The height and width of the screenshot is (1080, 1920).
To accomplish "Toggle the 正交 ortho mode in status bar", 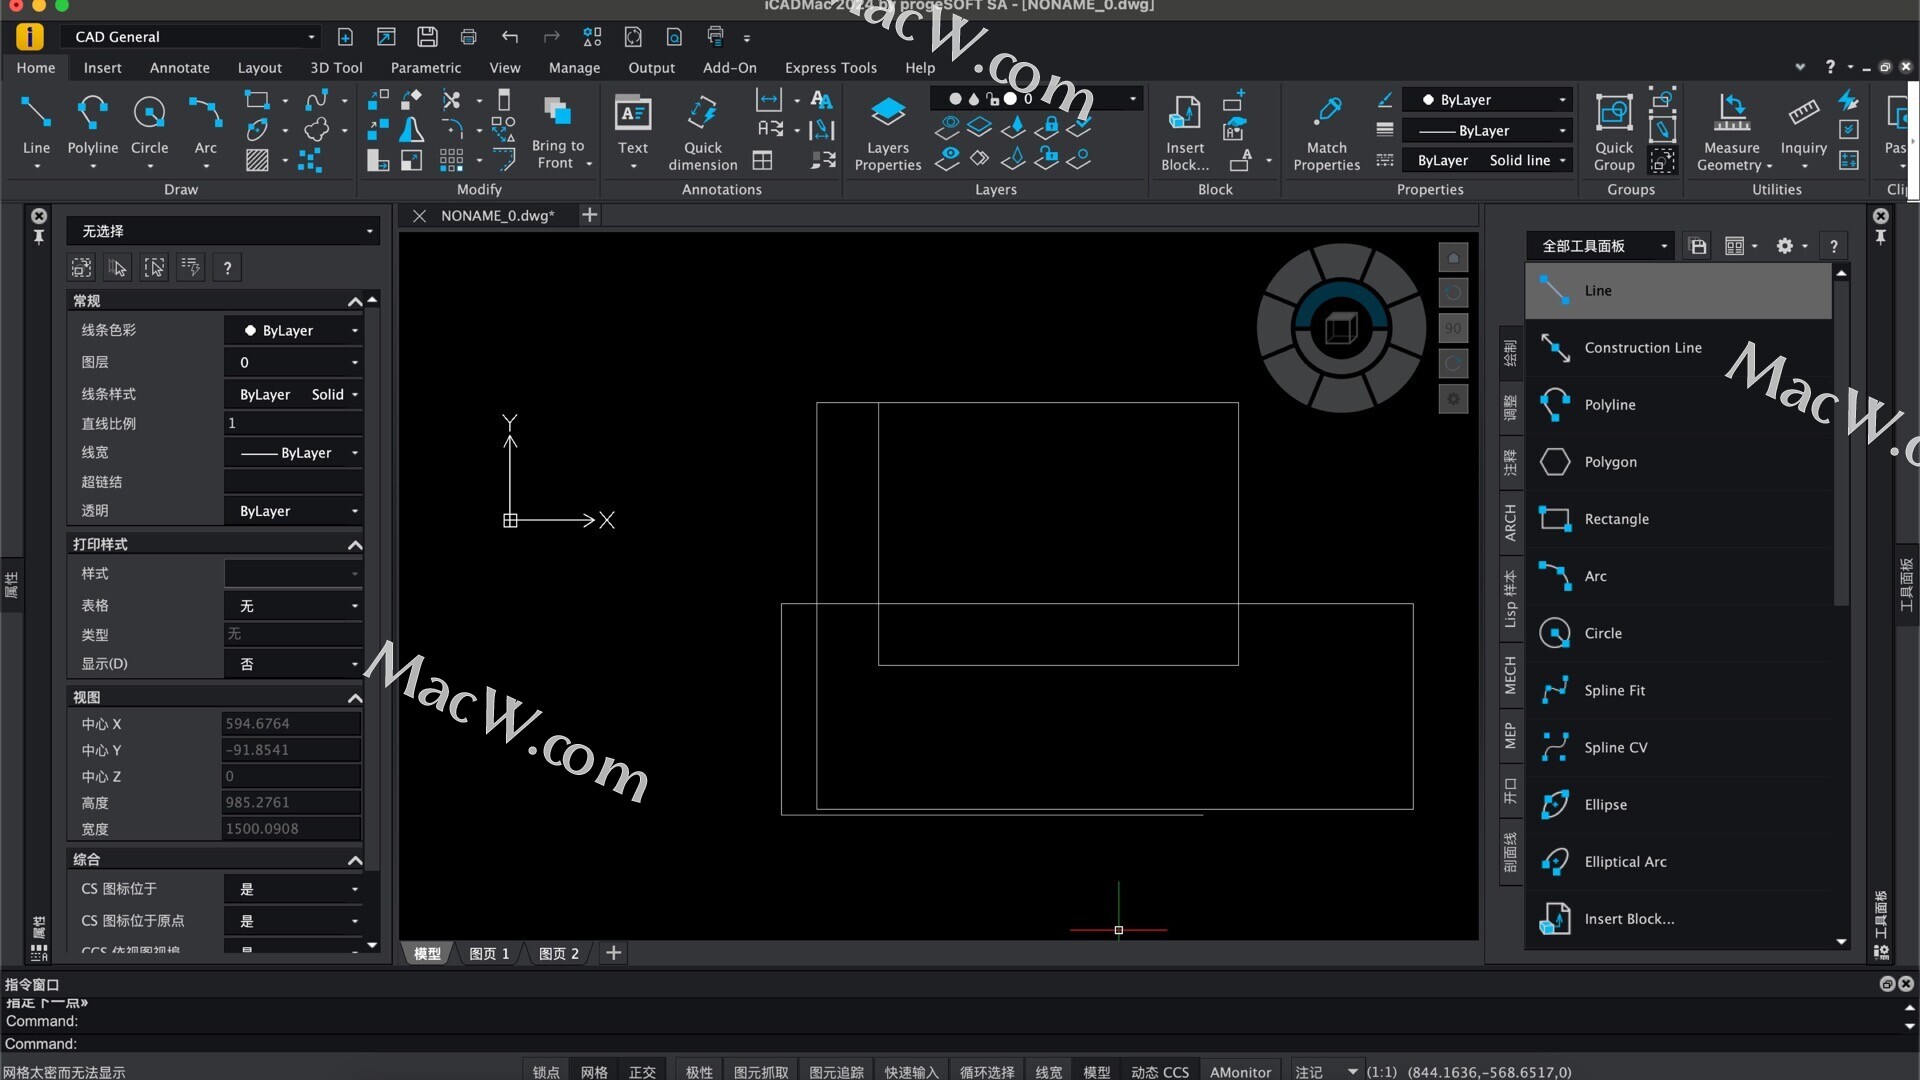I will pyautogui.click(x=642, y=1072).
